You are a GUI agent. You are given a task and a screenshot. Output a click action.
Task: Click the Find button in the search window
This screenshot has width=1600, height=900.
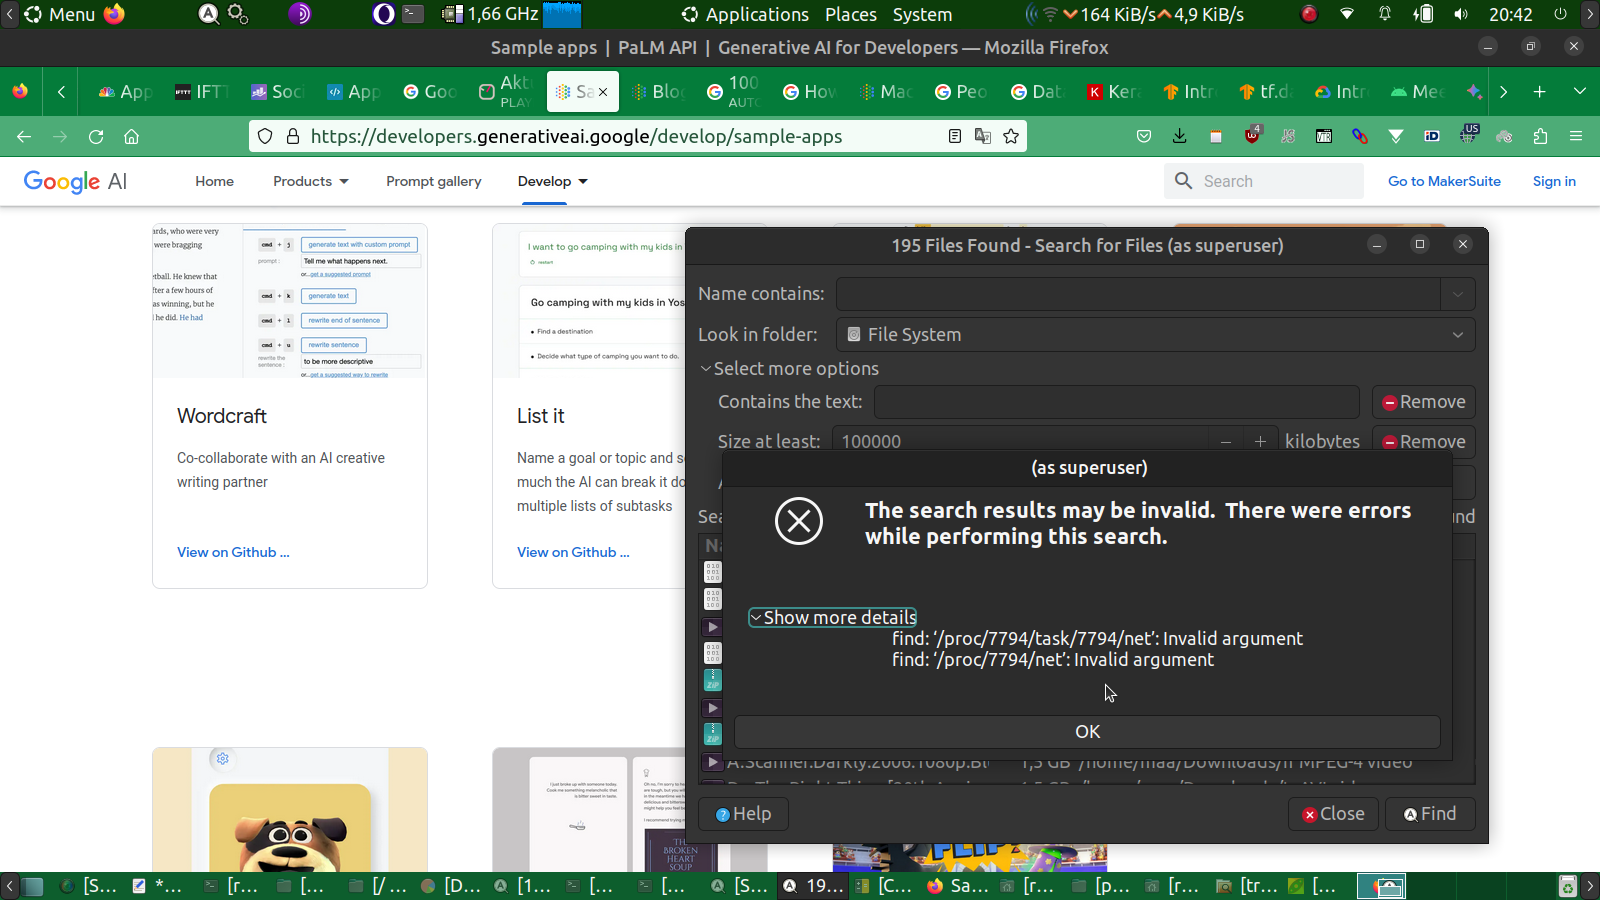pyautogui.click(x=1430, y=814)
